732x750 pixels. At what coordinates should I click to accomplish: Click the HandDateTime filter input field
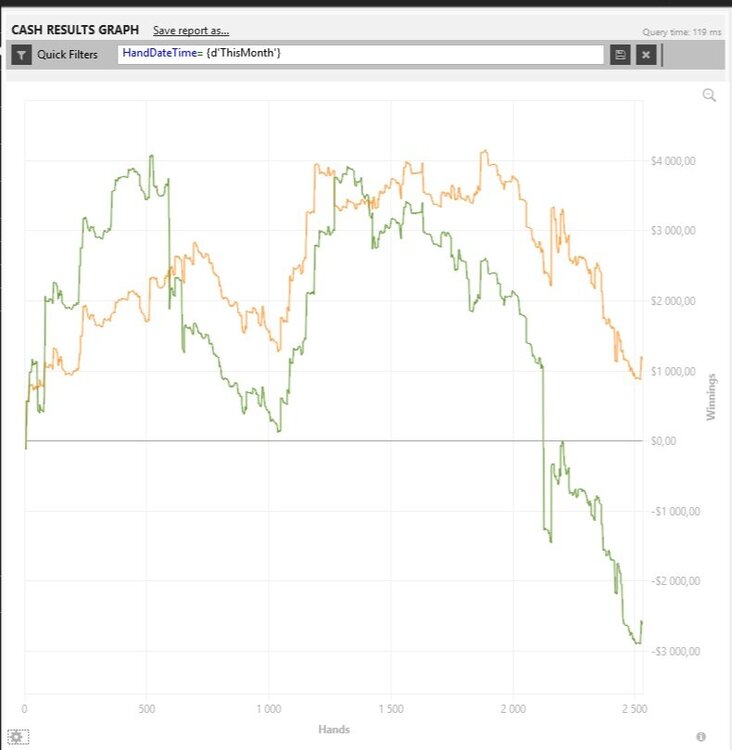(360, 54)
